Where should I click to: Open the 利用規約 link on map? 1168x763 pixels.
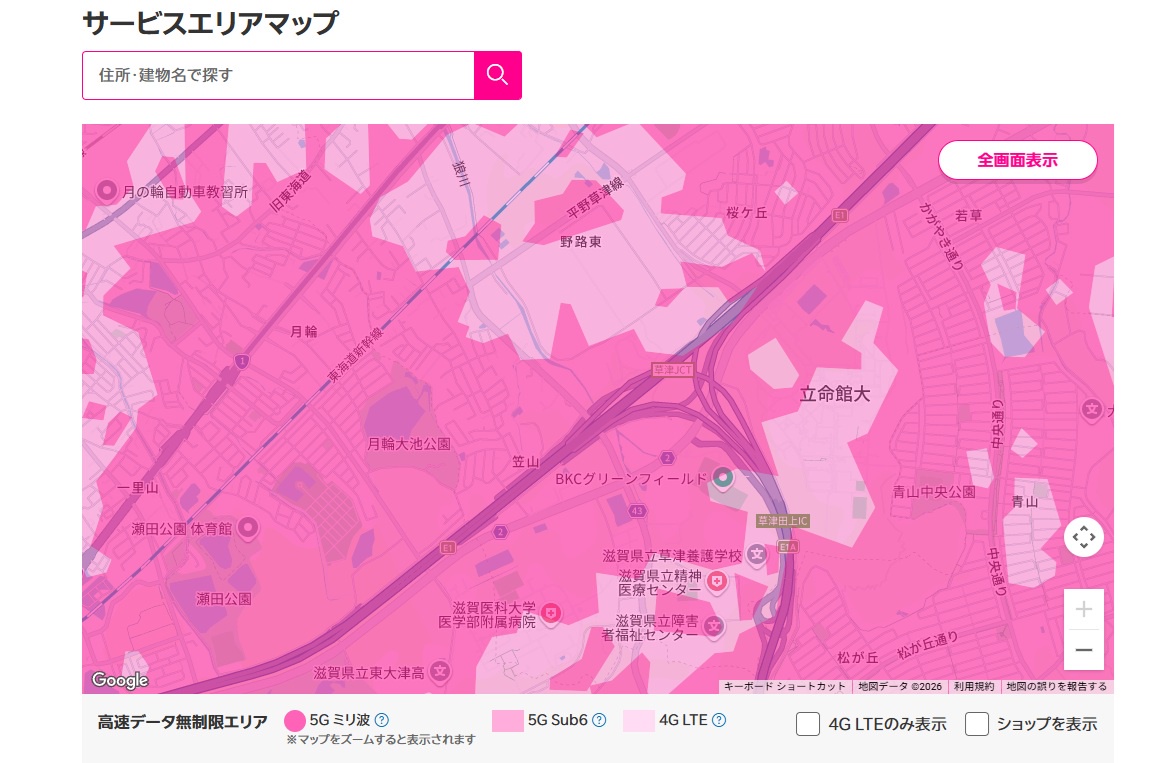click(x=973, y=687)
